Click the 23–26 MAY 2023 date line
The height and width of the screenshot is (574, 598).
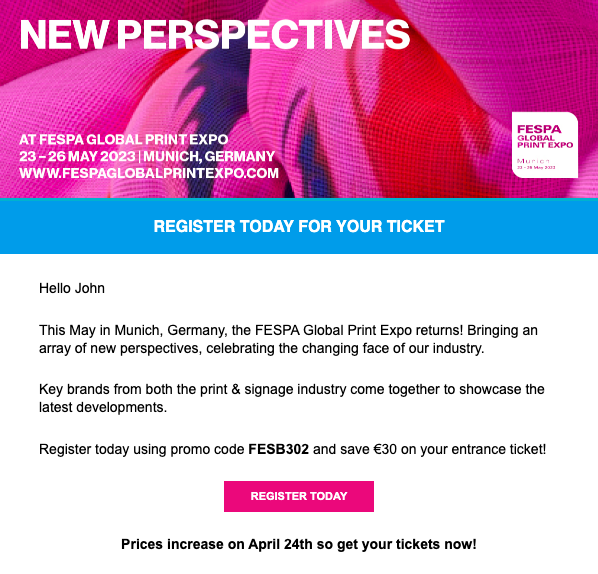point(77,156)
